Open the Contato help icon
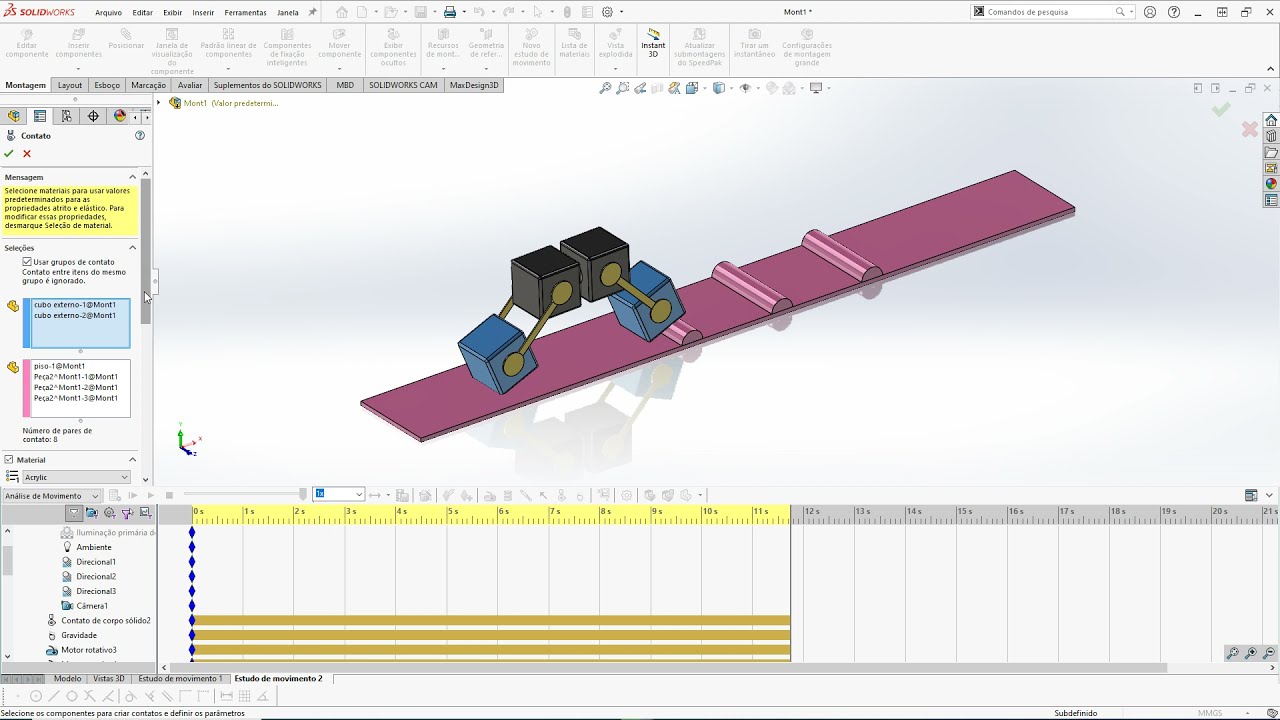The width and height of the screenshot is (1280, 720). 140,136
